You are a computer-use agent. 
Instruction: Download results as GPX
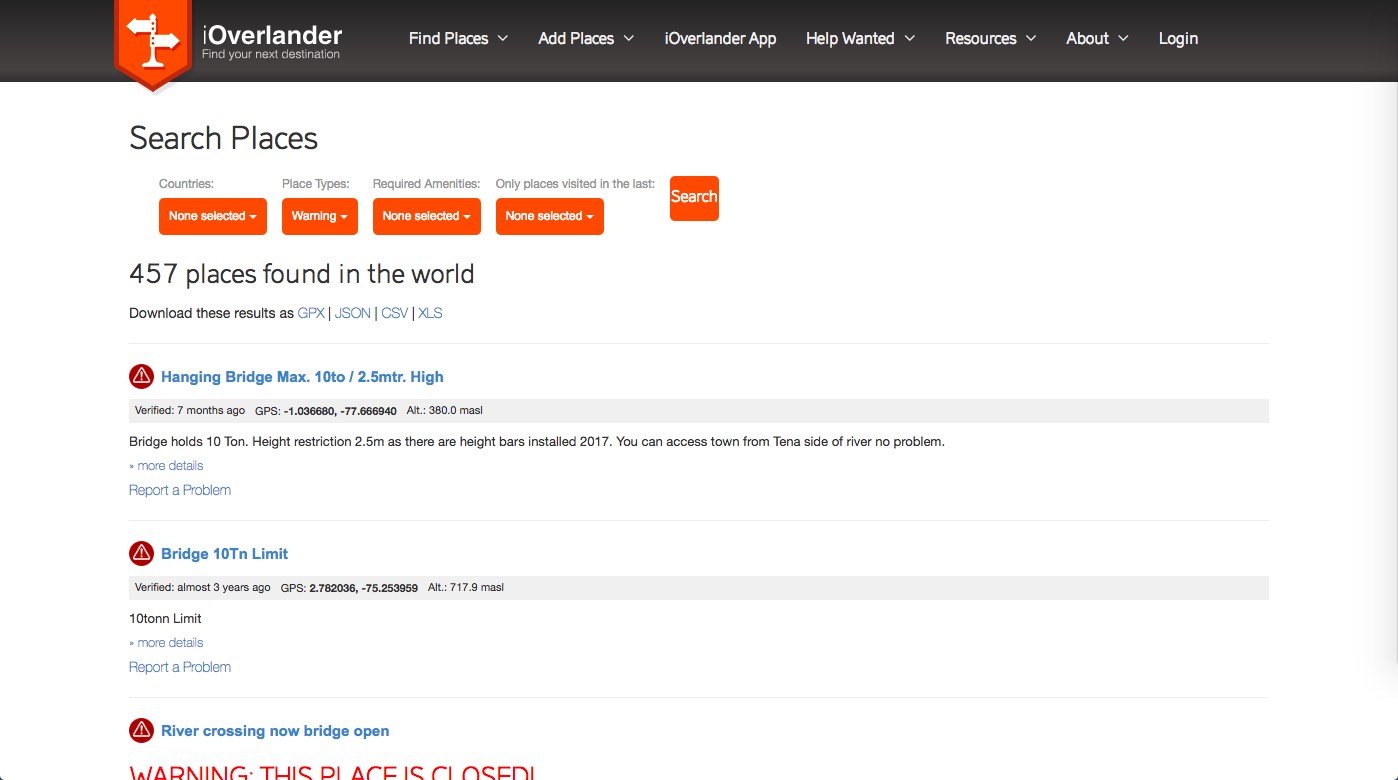[x=311, y=313]
